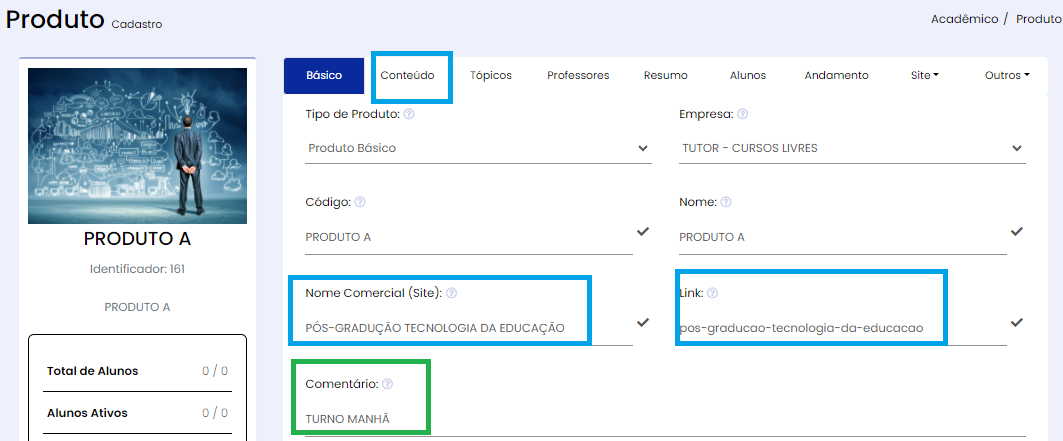Open the Professores tab
Image resolution: width=1063 pixels, height=441 pixels.
[578, 75]
